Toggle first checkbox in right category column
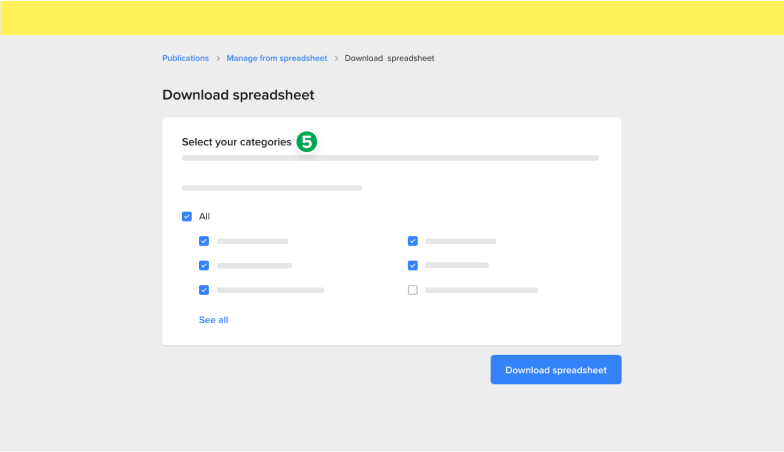This screenshot has width=784, height=452. click(x=412, y=241)
